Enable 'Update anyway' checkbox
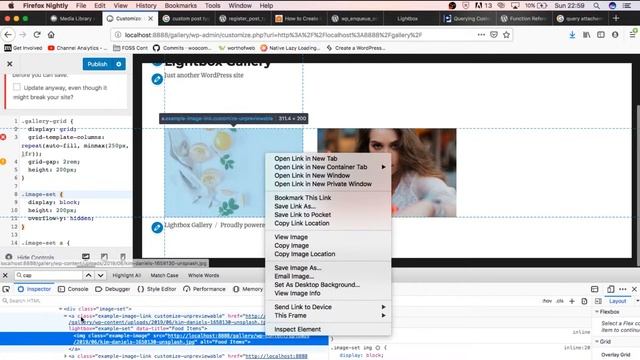Image resolution: width=640 pixels, height=360 pixels. [17, 87]
